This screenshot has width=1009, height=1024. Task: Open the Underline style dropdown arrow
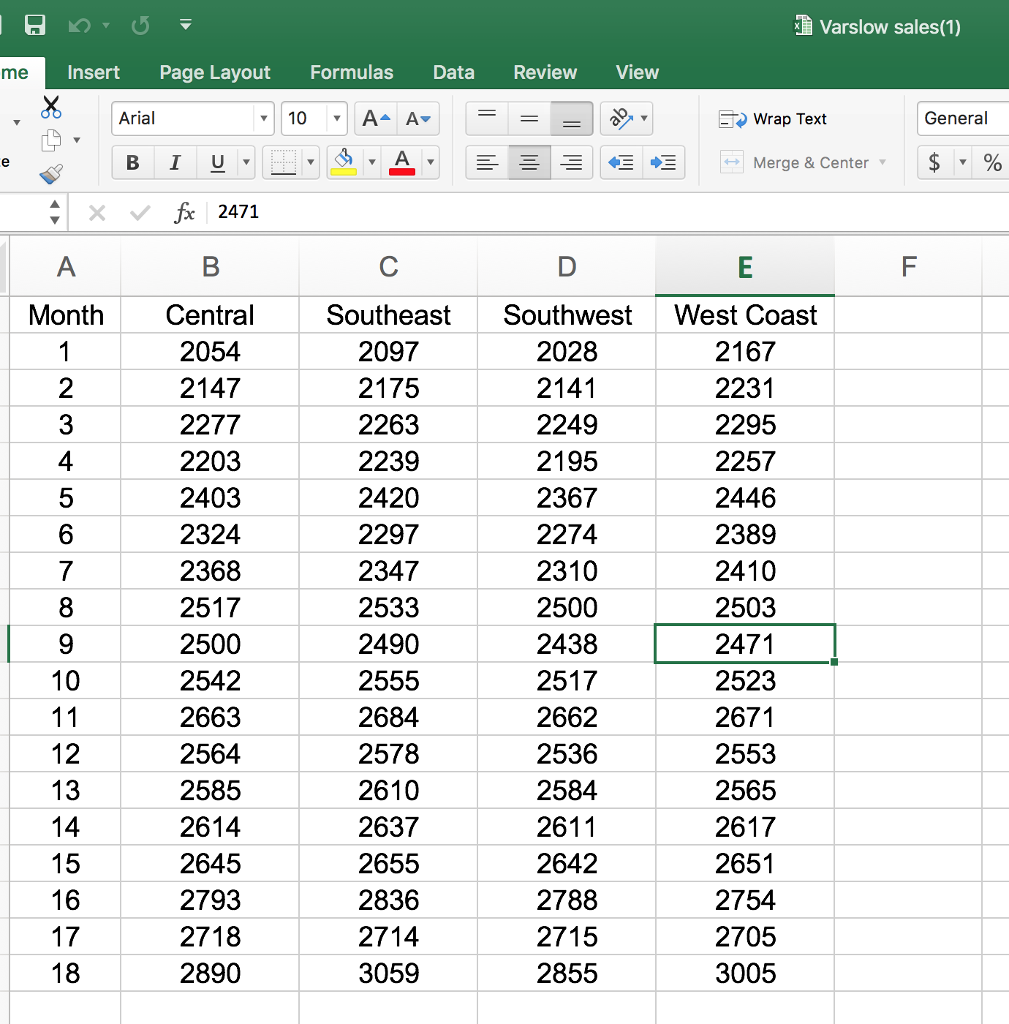[x=246, y=162]
